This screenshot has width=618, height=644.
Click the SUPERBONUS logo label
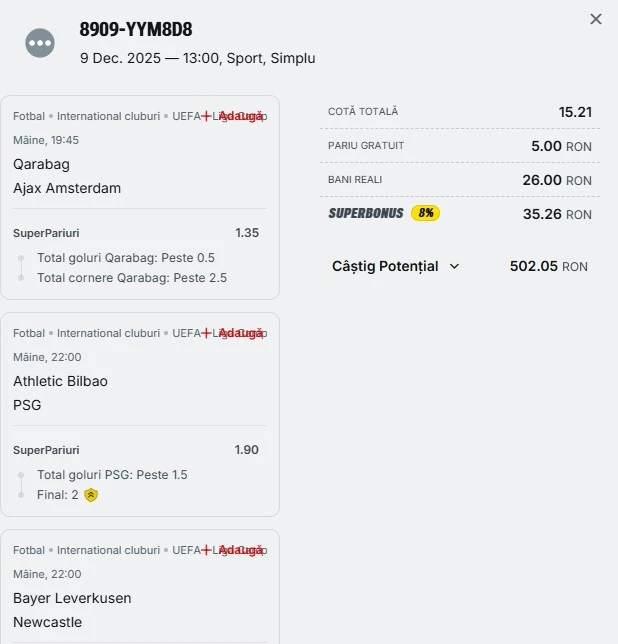(366, 213)
